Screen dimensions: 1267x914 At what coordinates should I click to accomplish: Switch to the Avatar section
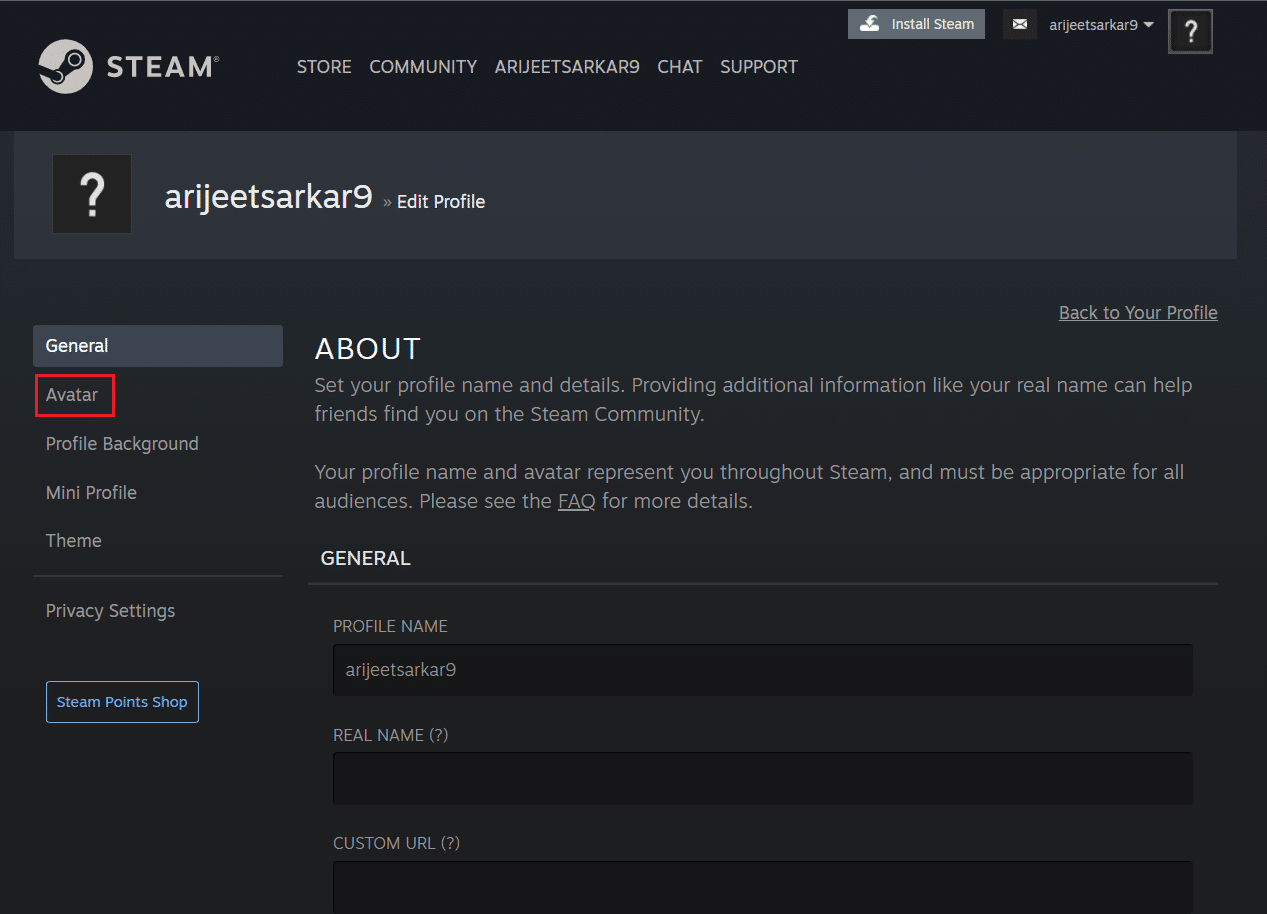pos(73,395)
